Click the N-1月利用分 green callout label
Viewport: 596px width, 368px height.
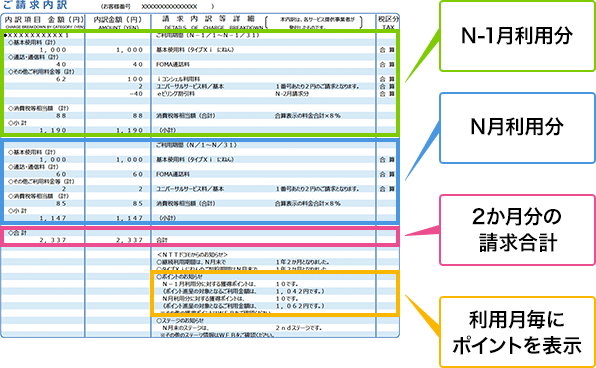[x=517, y=36]
